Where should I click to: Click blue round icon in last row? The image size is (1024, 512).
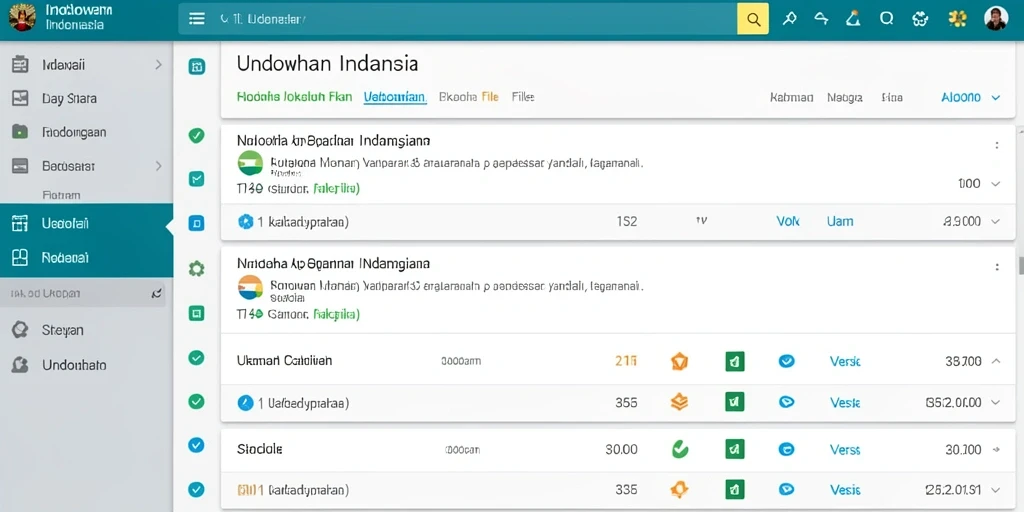pos(787,489)
